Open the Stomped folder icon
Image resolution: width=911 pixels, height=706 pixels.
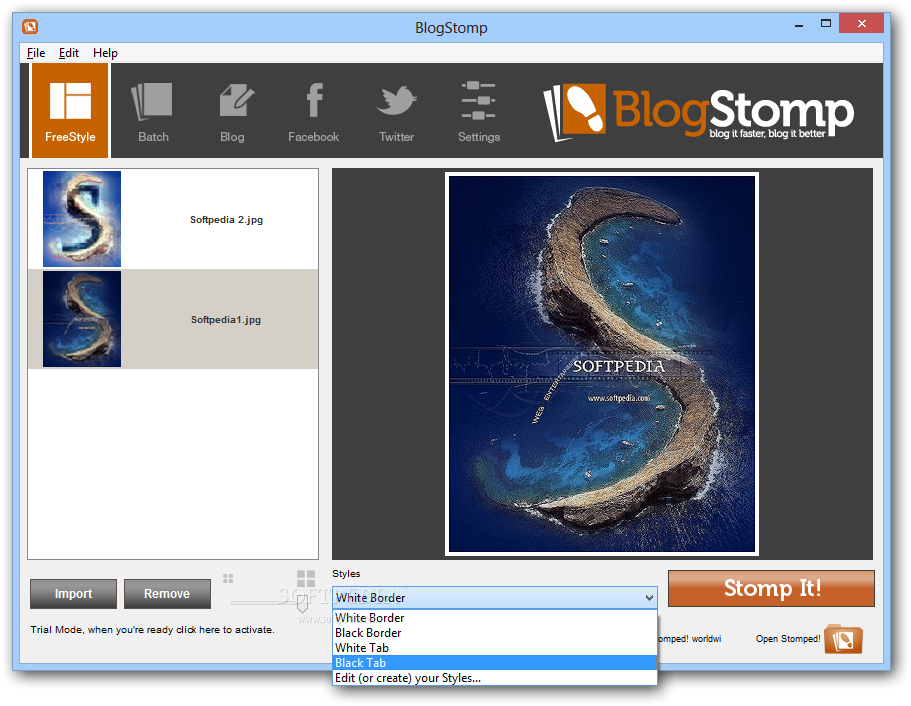pos(844,639)
